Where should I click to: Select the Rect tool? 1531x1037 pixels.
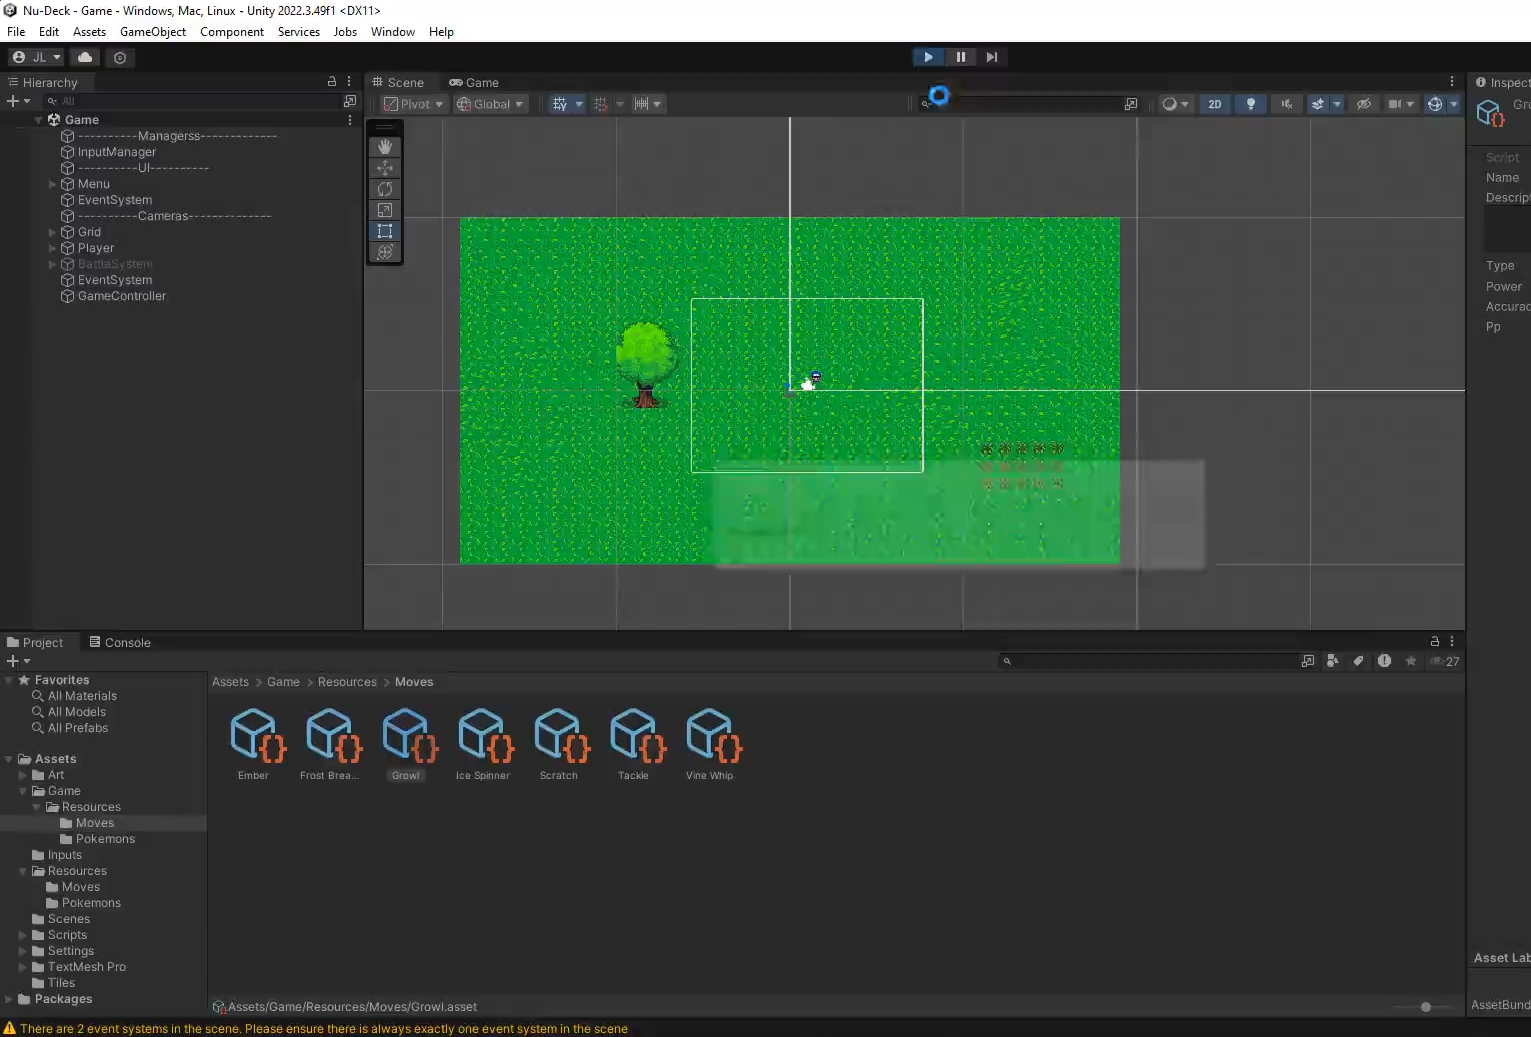385,231
